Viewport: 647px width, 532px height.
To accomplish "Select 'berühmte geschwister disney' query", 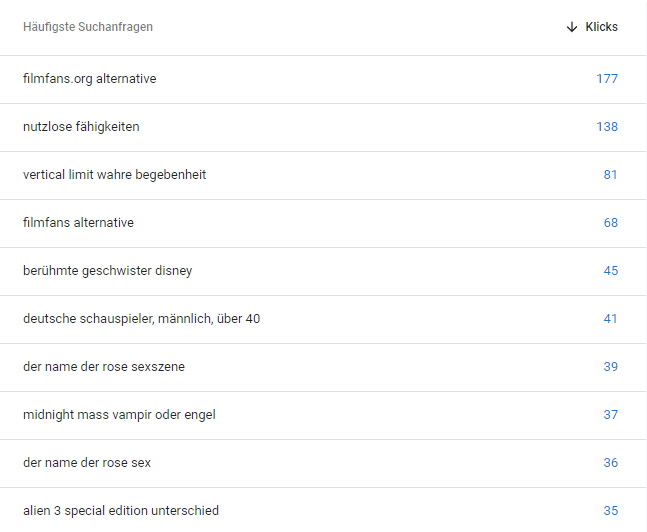I will tap(107, 271).
